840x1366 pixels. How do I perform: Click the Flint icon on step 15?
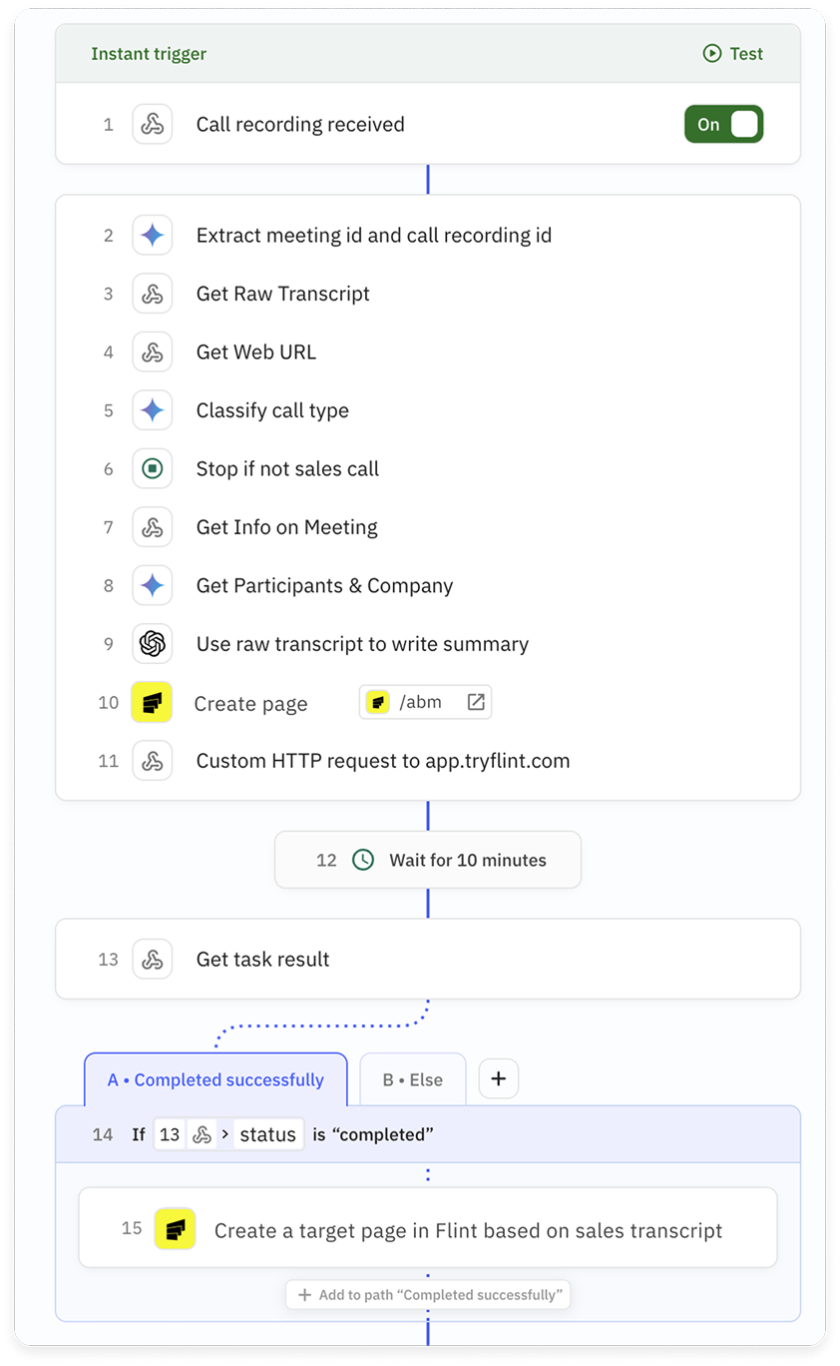pyautogui.click(x=176, y=1227)
